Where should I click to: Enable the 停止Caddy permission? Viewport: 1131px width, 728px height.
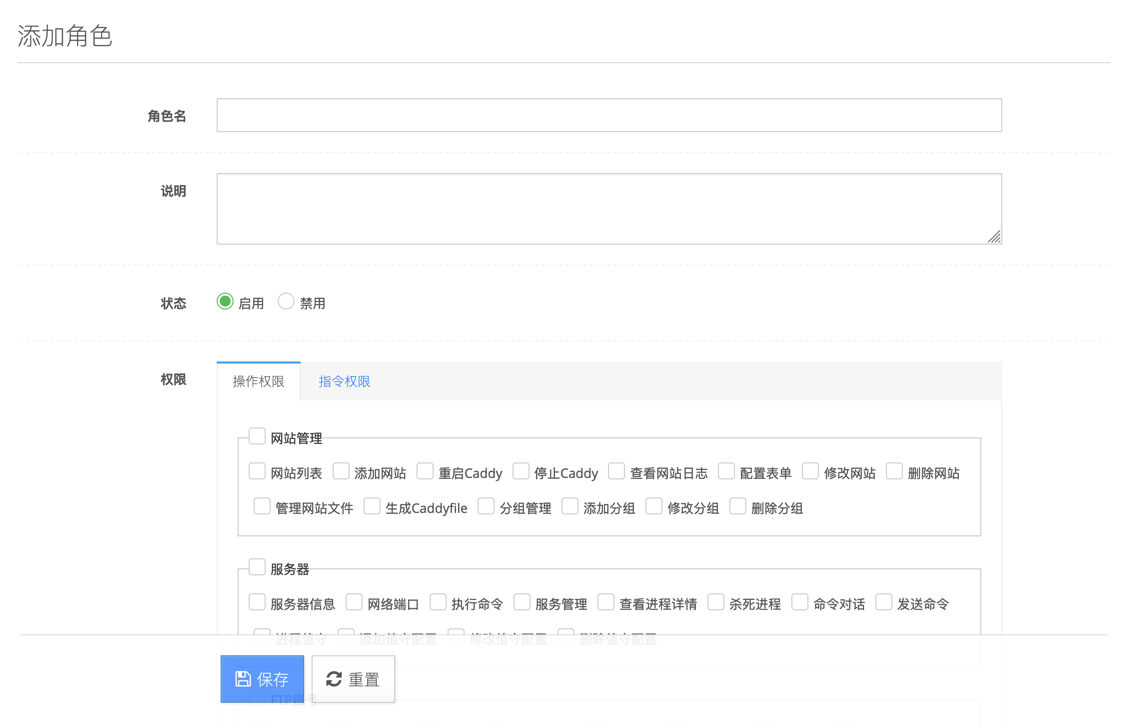click(x=521, y=471)
